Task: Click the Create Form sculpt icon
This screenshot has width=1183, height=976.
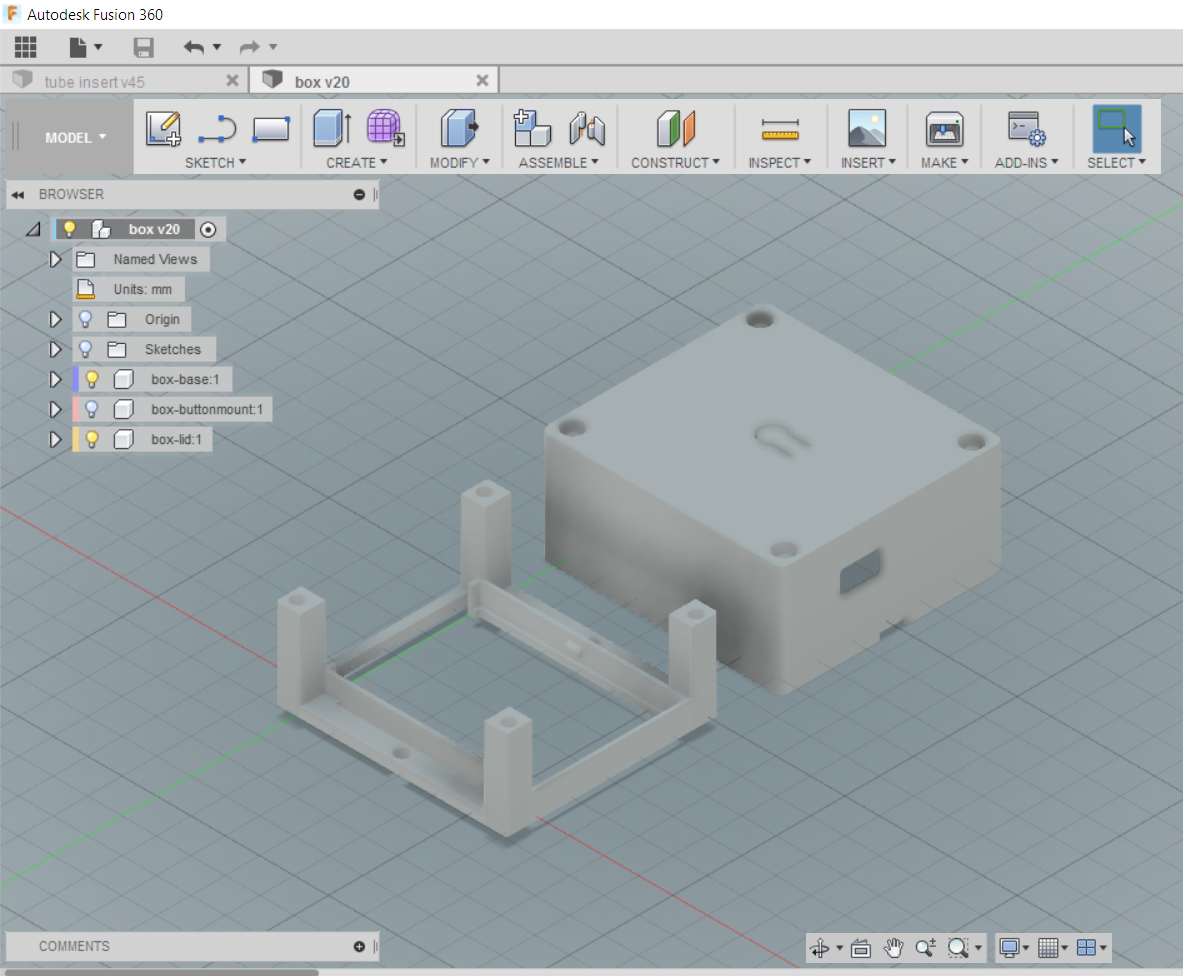Action: [x=386, y=127]
